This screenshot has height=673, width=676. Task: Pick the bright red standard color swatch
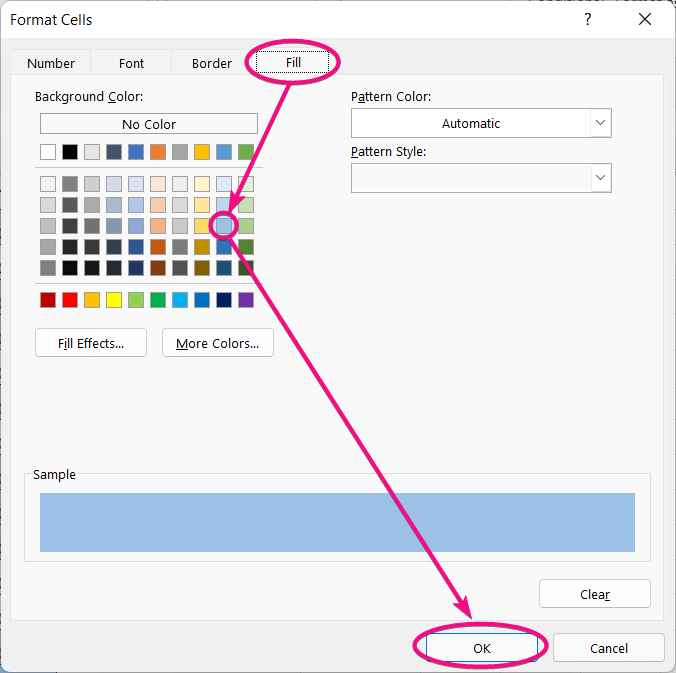click(x=70, y=300)
